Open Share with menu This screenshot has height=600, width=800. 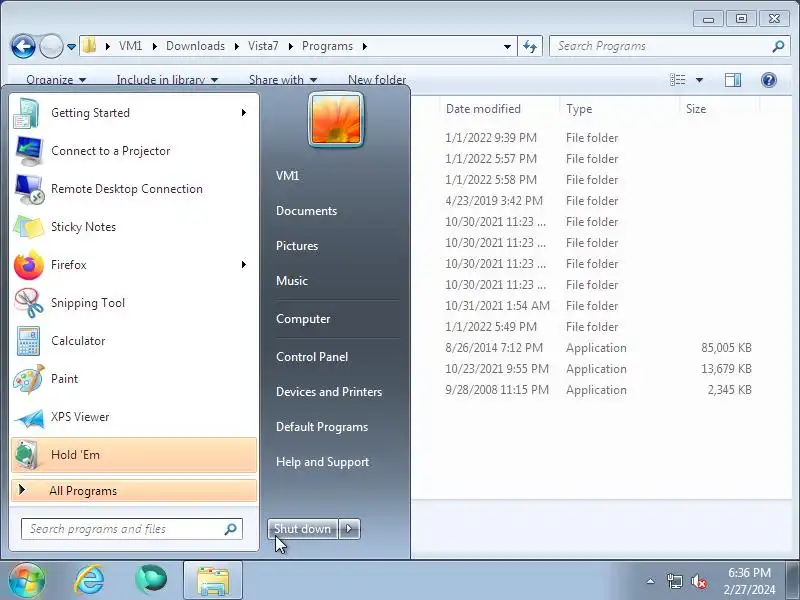(283, 80)
